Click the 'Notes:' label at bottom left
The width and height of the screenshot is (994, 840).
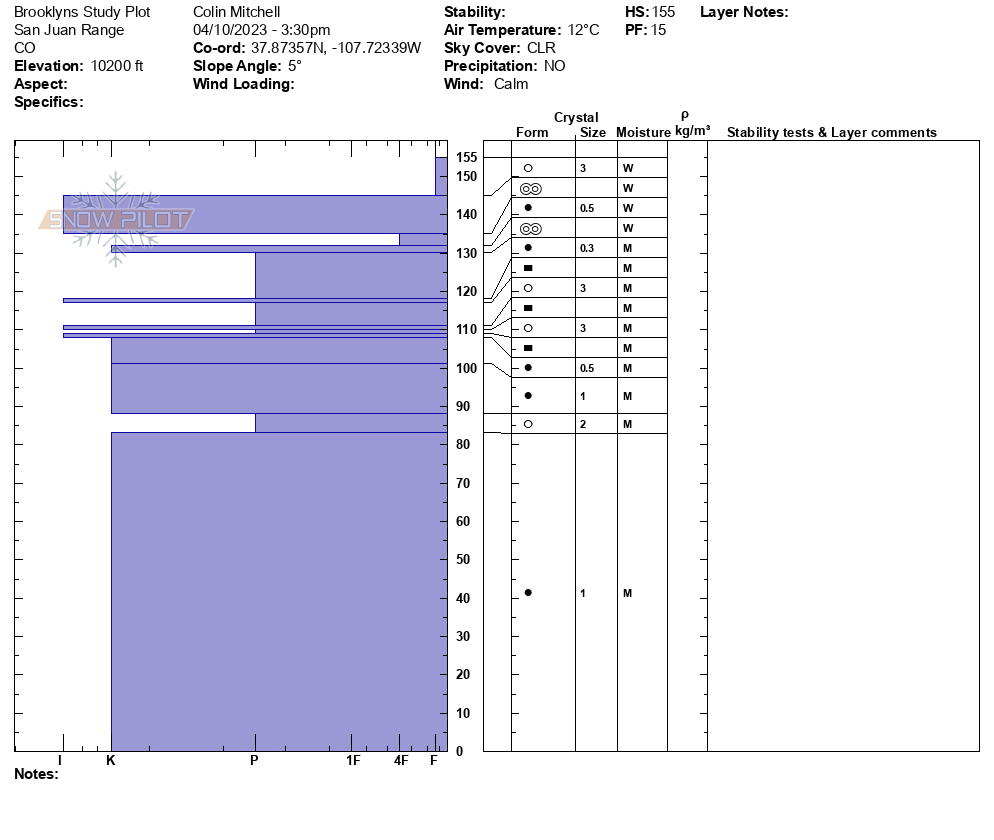tap(36, 774)
